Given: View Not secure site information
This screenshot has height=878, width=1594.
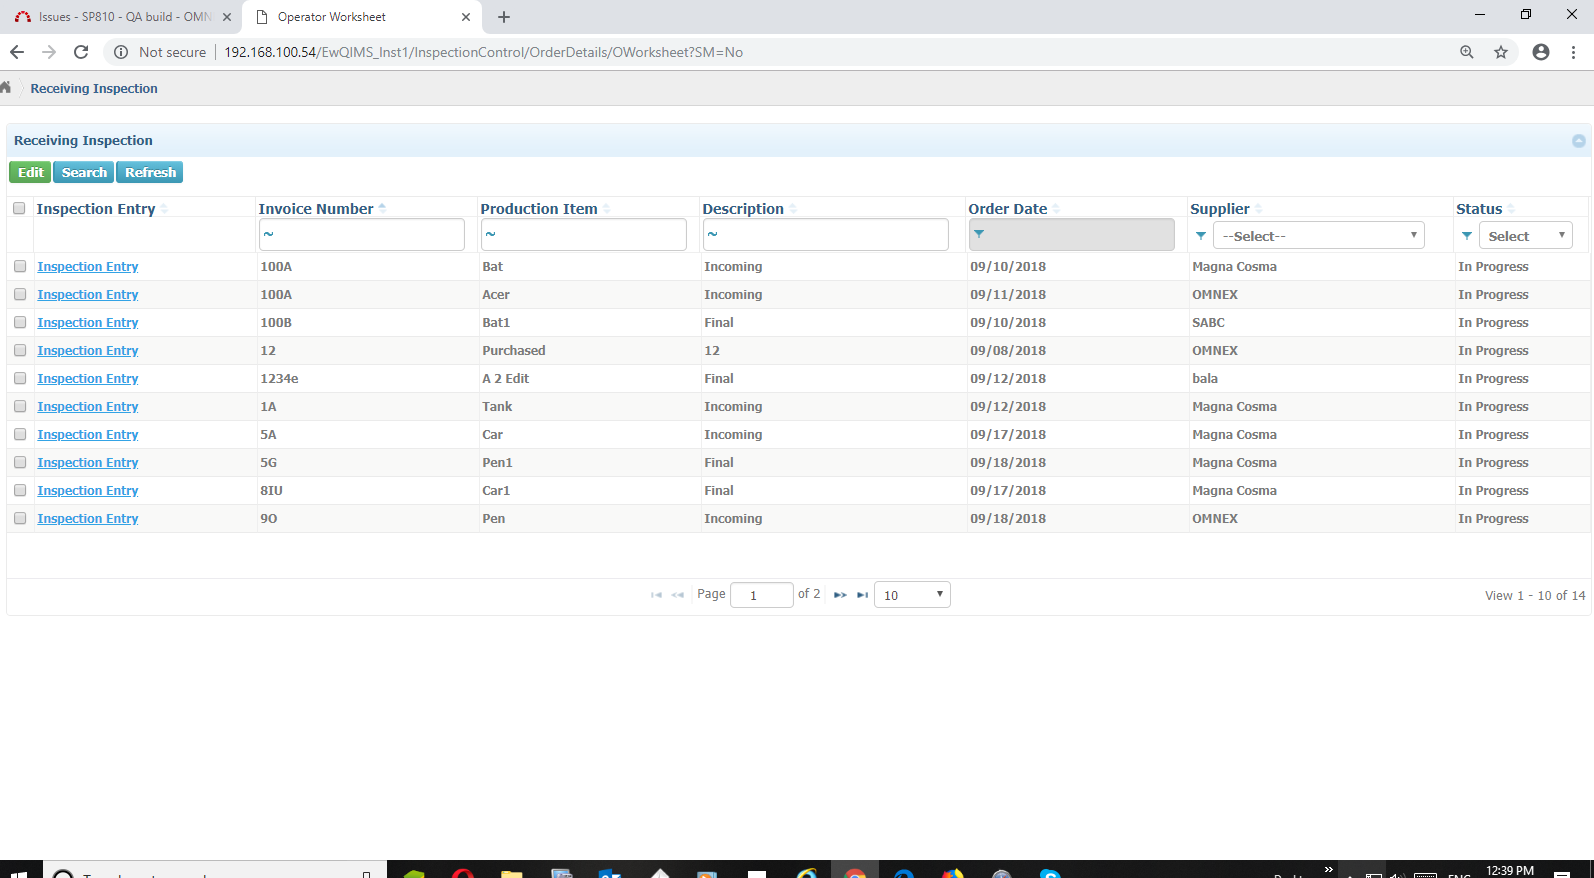Looking at the screenshot, I should pos(160,52).
